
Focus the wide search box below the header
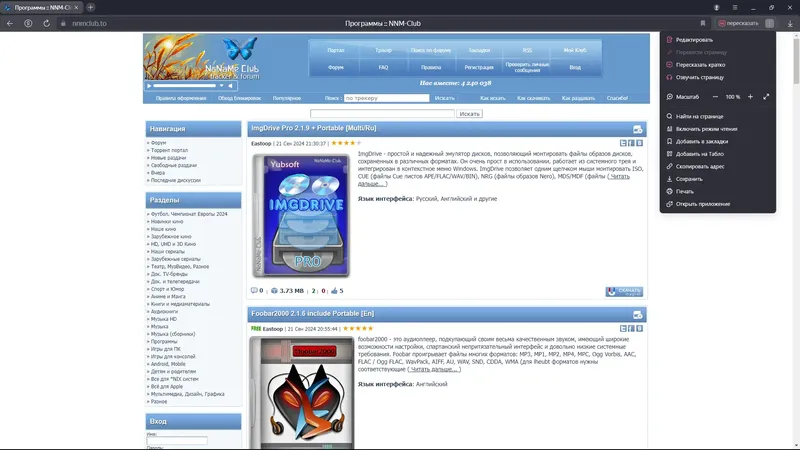coord(382,114)
